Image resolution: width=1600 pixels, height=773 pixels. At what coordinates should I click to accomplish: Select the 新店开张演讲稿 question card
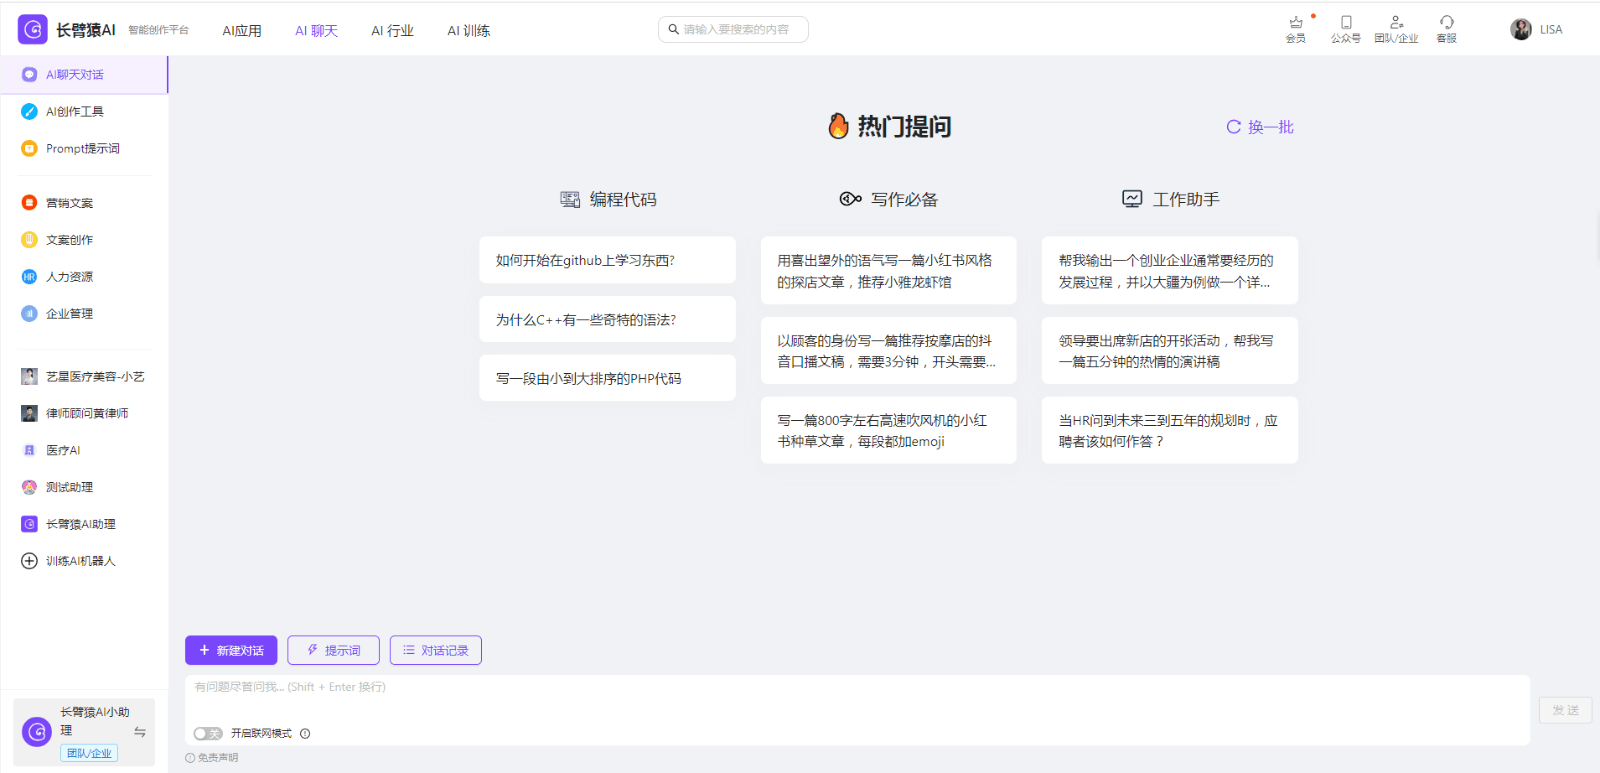1169,351
